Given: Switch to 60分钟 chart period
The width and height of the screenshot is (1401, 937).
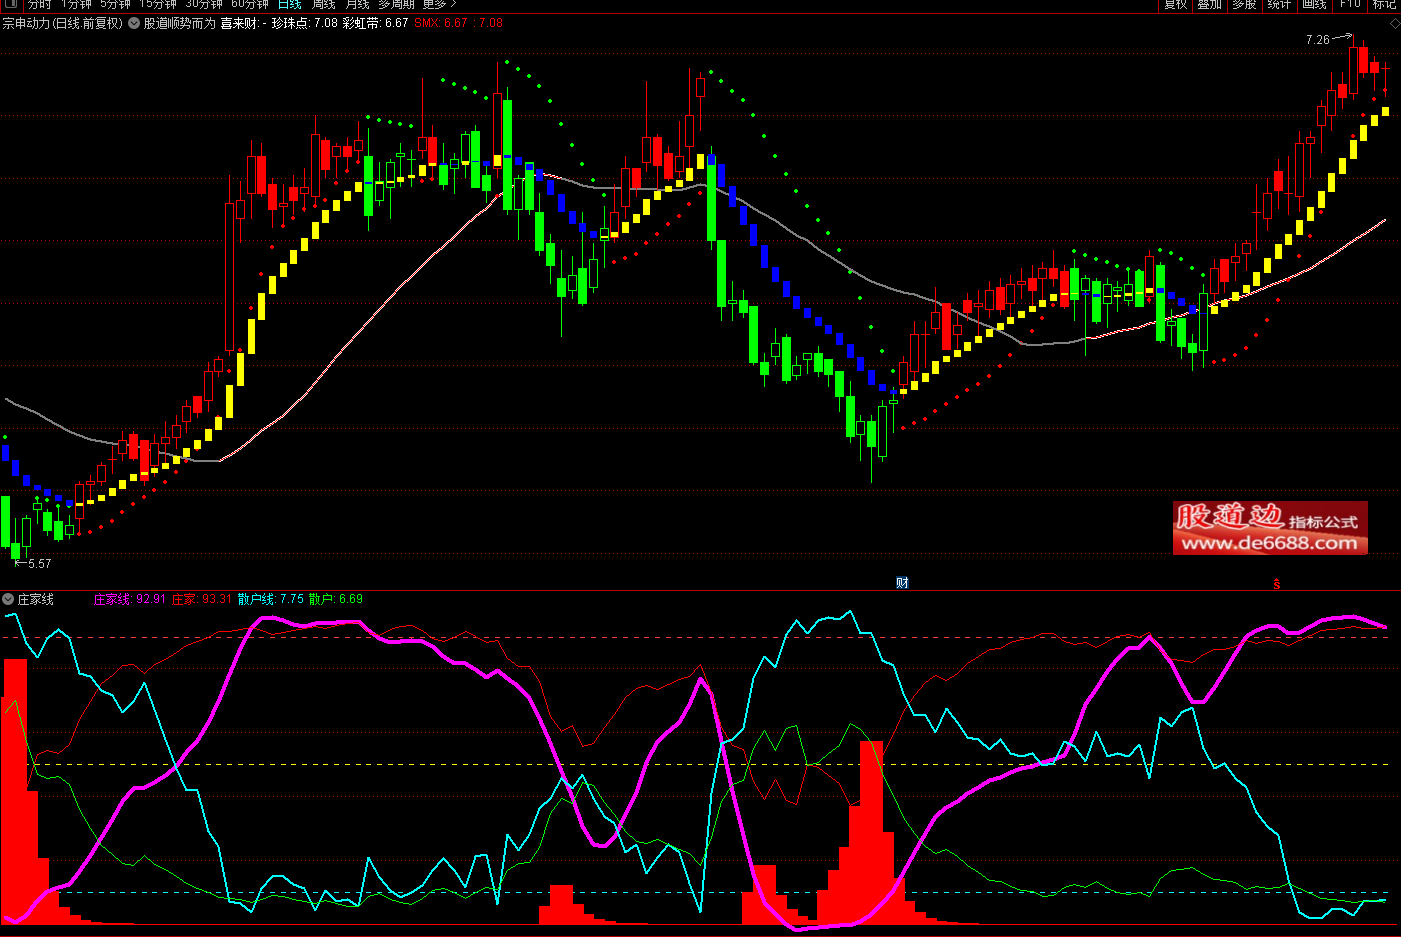Looking at the screenshot, I should point(250,4).
